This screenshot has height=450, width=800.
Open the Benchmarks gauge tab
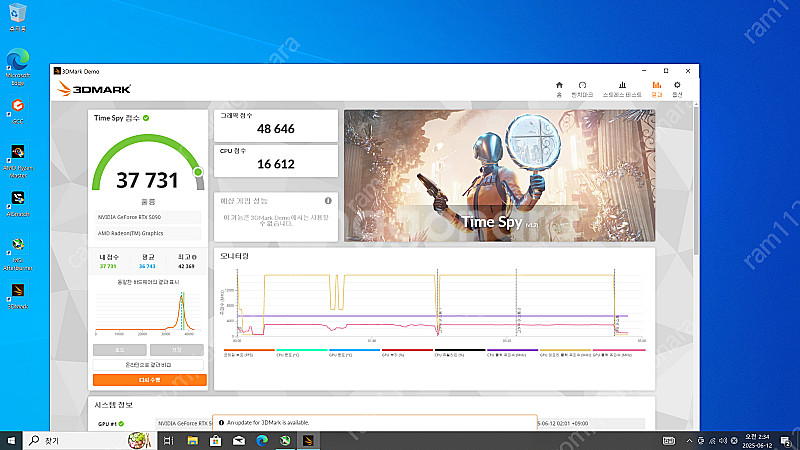click(x=582, y=89)
